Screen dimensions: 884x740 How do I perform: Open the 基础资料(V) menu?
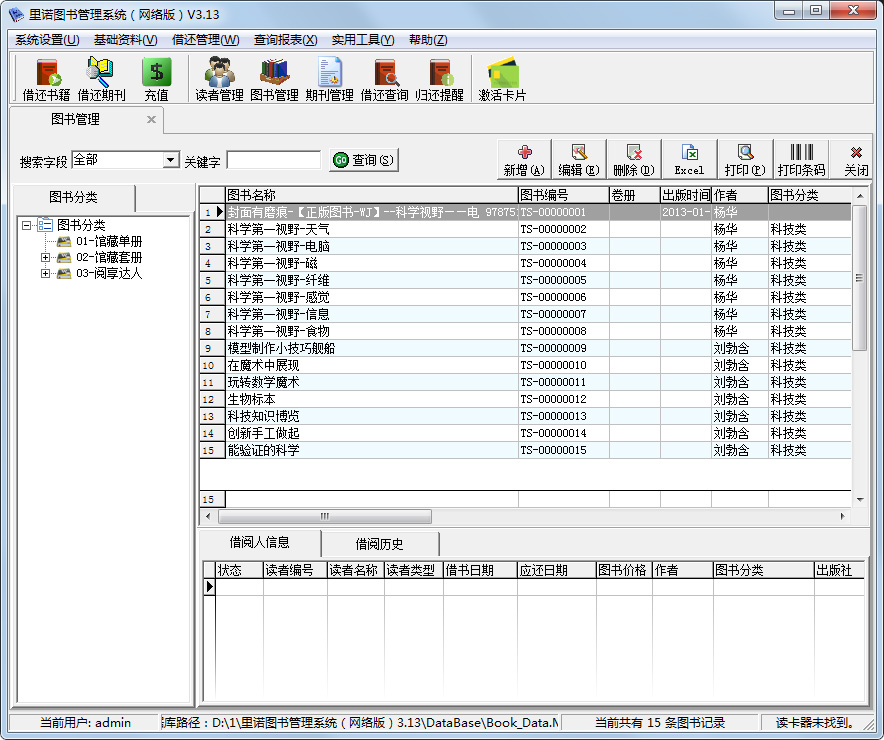[x=125, y=40]
